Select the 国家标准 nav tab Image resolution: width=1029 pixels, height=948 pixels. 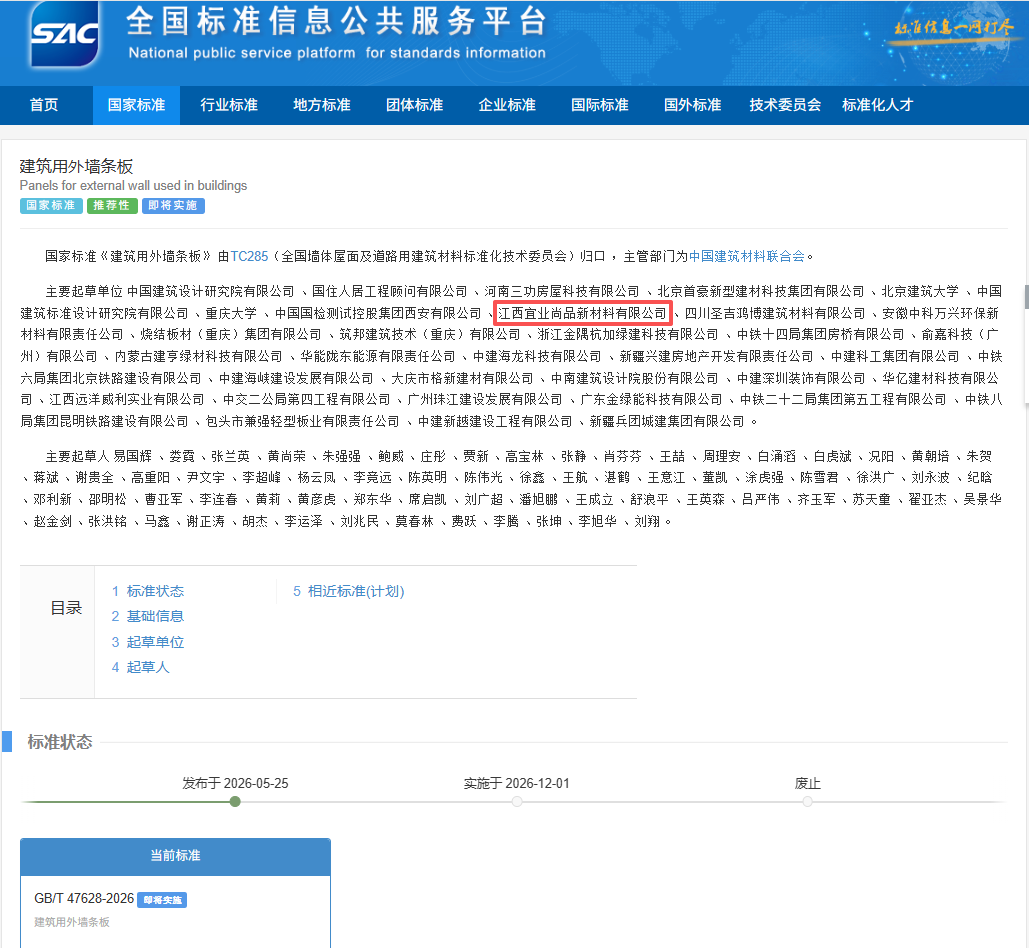(x=136, y=105)
